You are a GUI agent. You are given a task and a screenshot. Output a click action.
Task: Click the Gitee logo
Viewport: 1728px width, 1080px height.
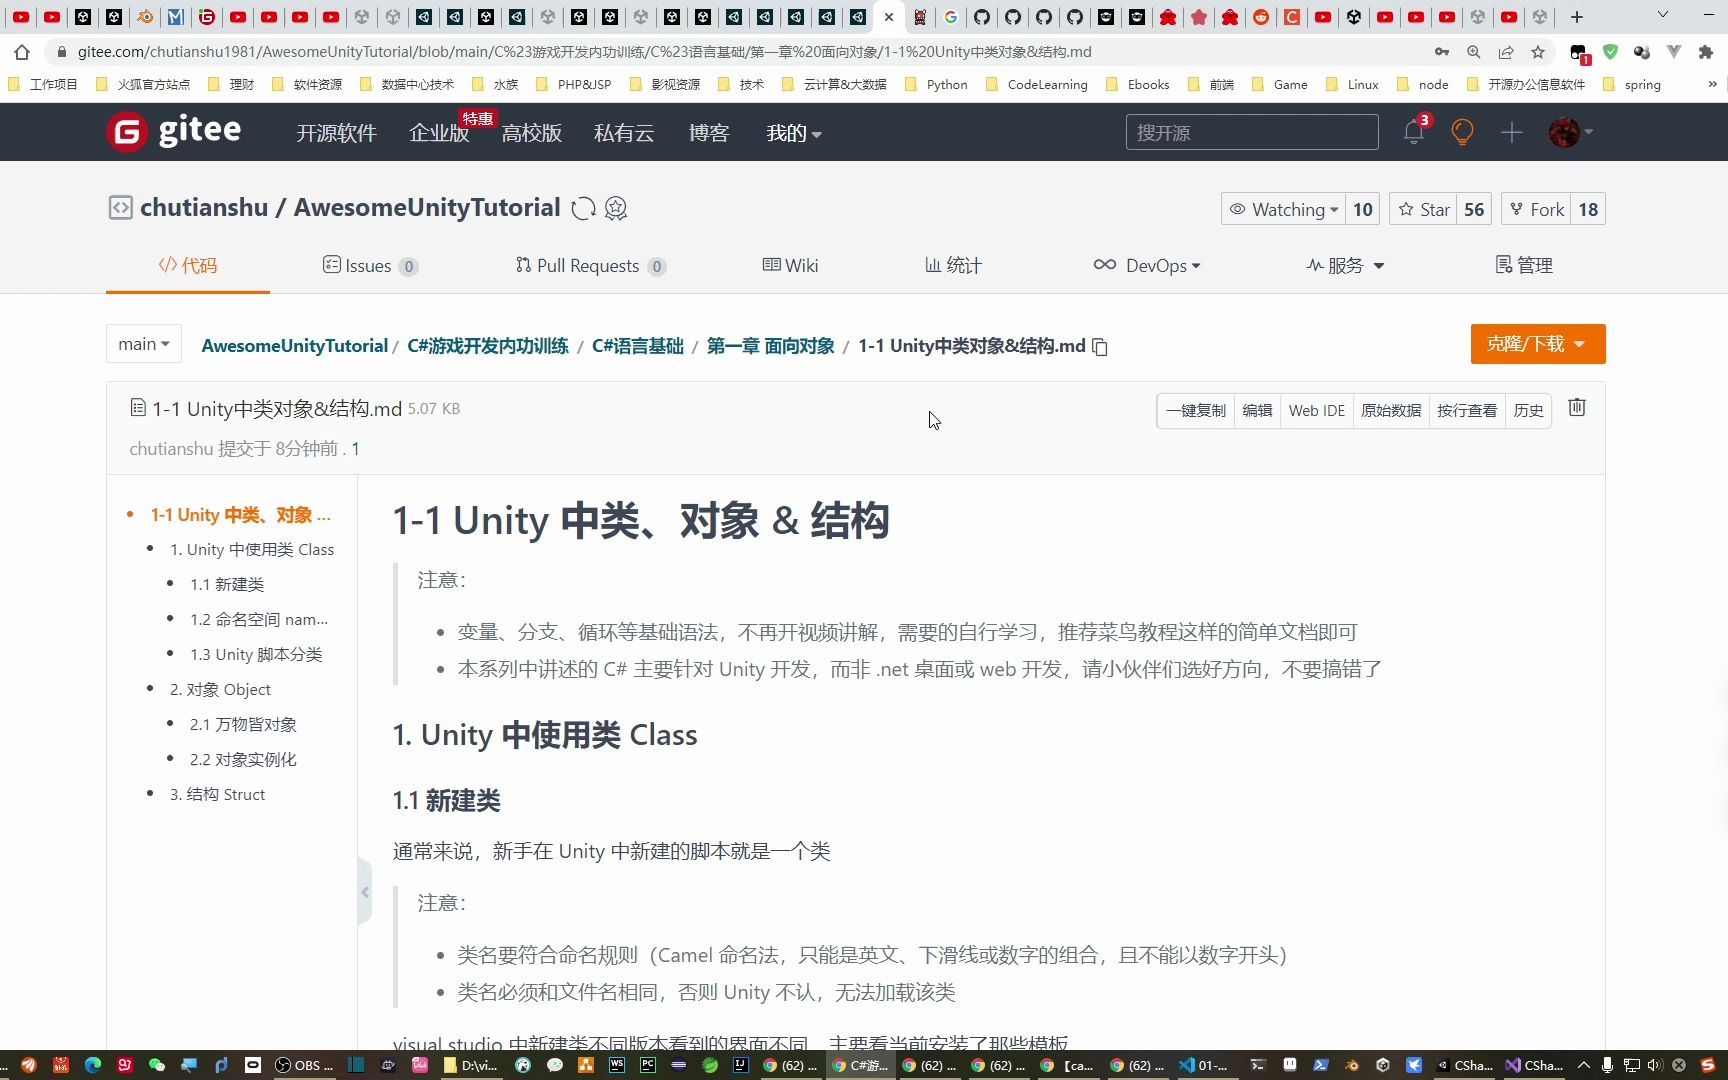(172, 131)
